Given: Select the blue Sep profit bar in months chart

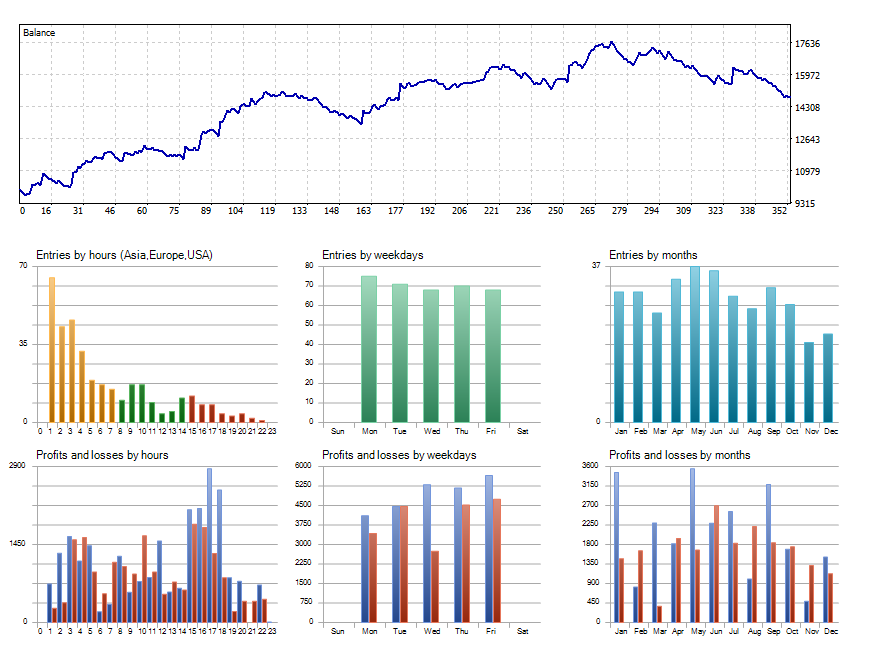Looking at the screenshot, I should tap(768, 553).
